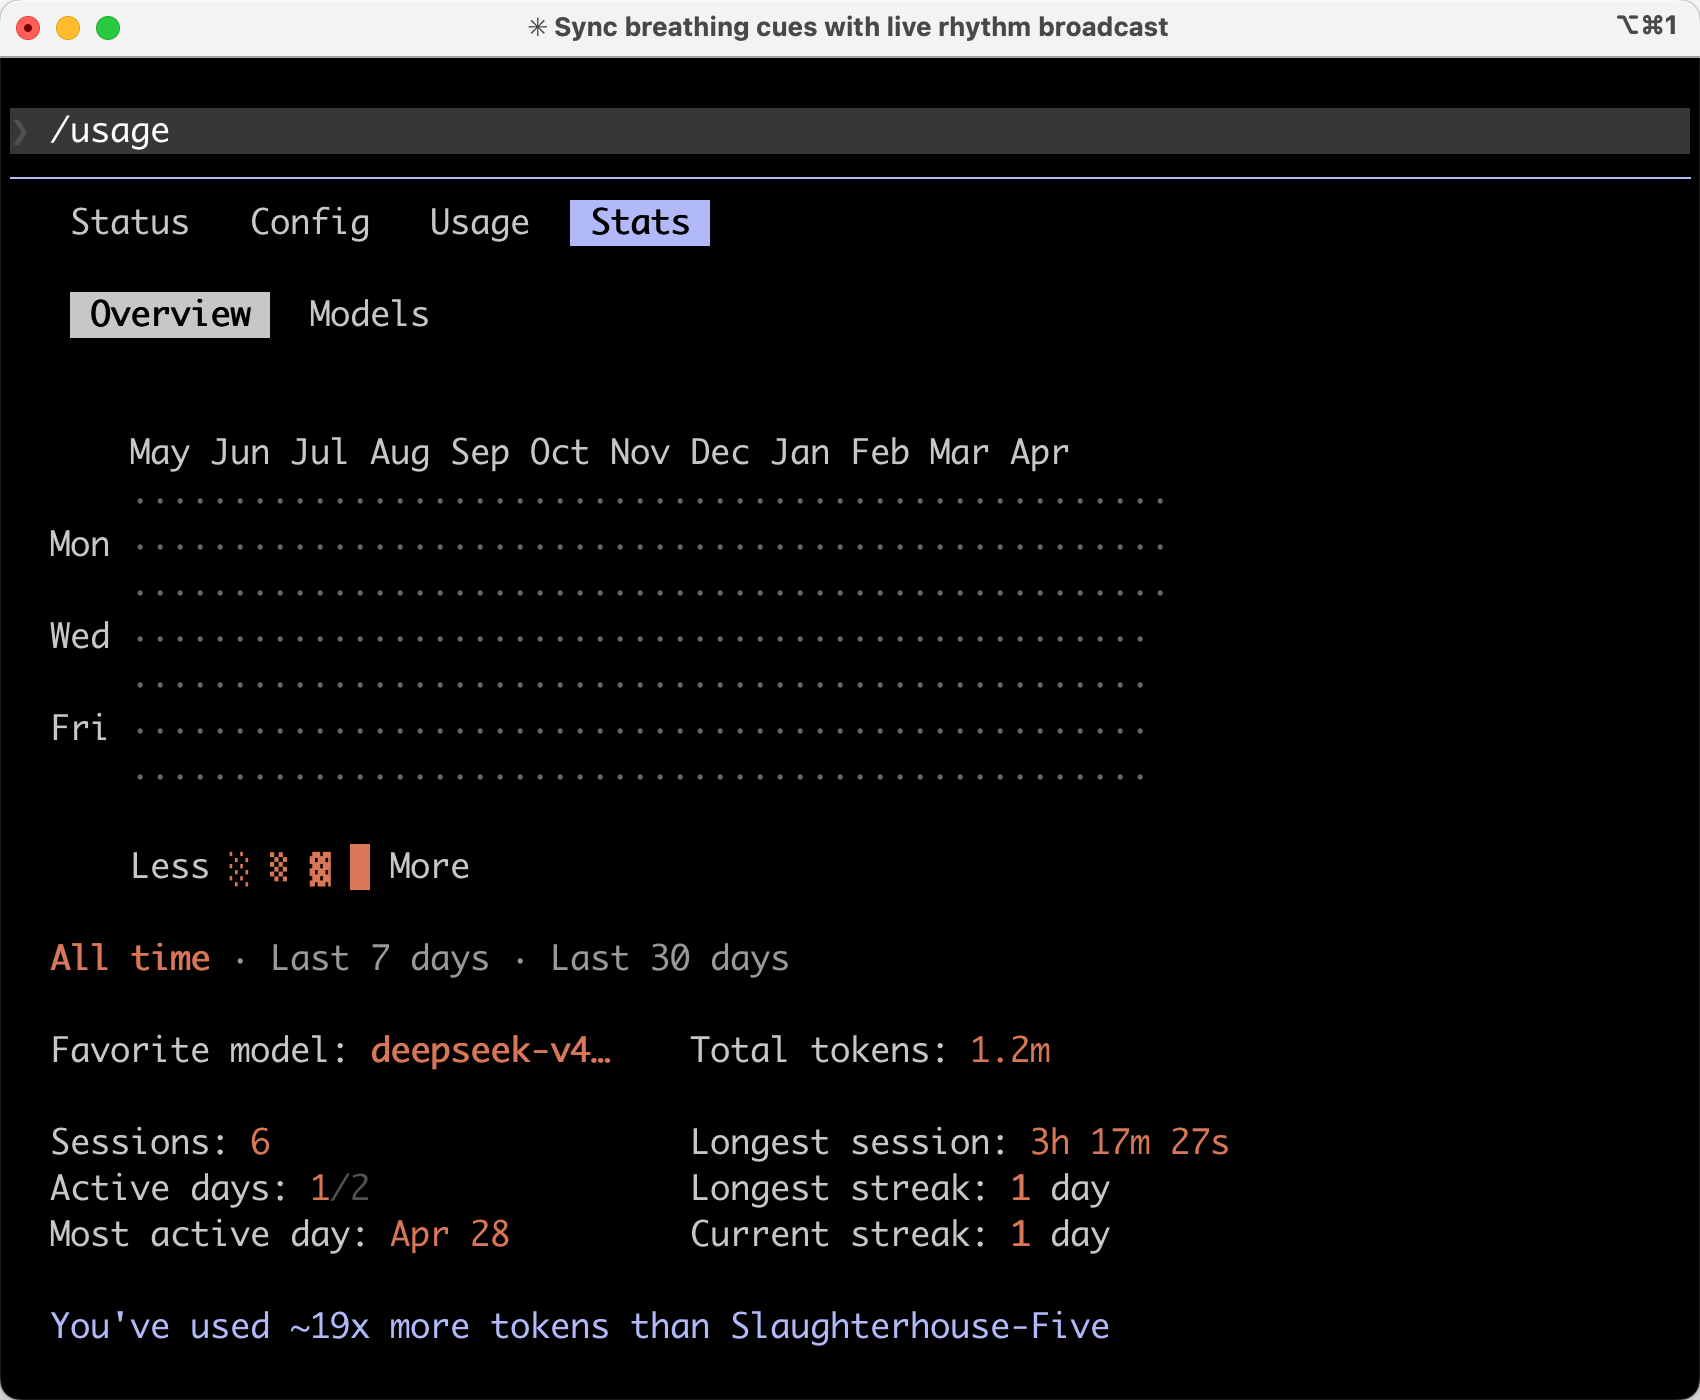Viewport: 1700px width, 1400px height.
Task: Switch range to Last 7 days
Action: click(x=380, y=958)
